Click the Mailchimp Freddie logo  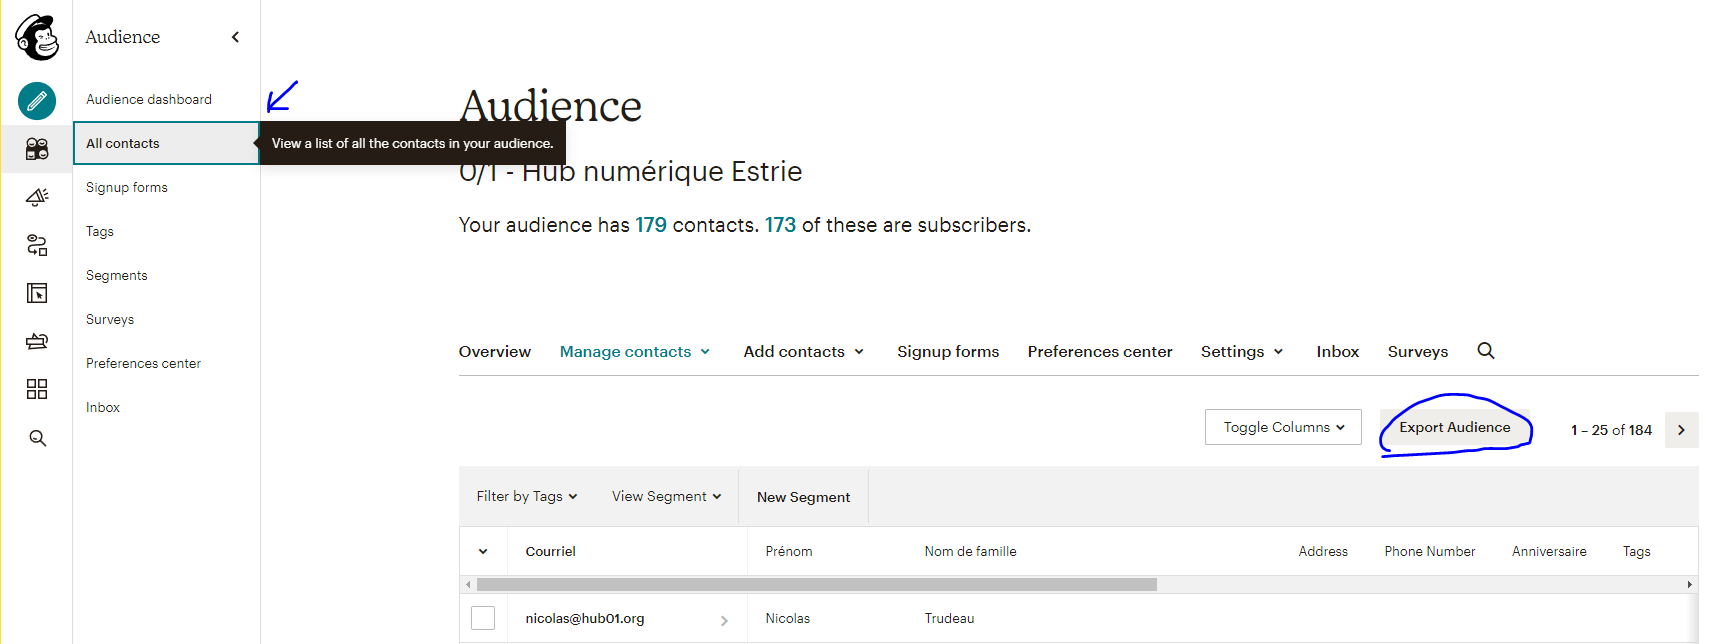[x=37, y=37]
